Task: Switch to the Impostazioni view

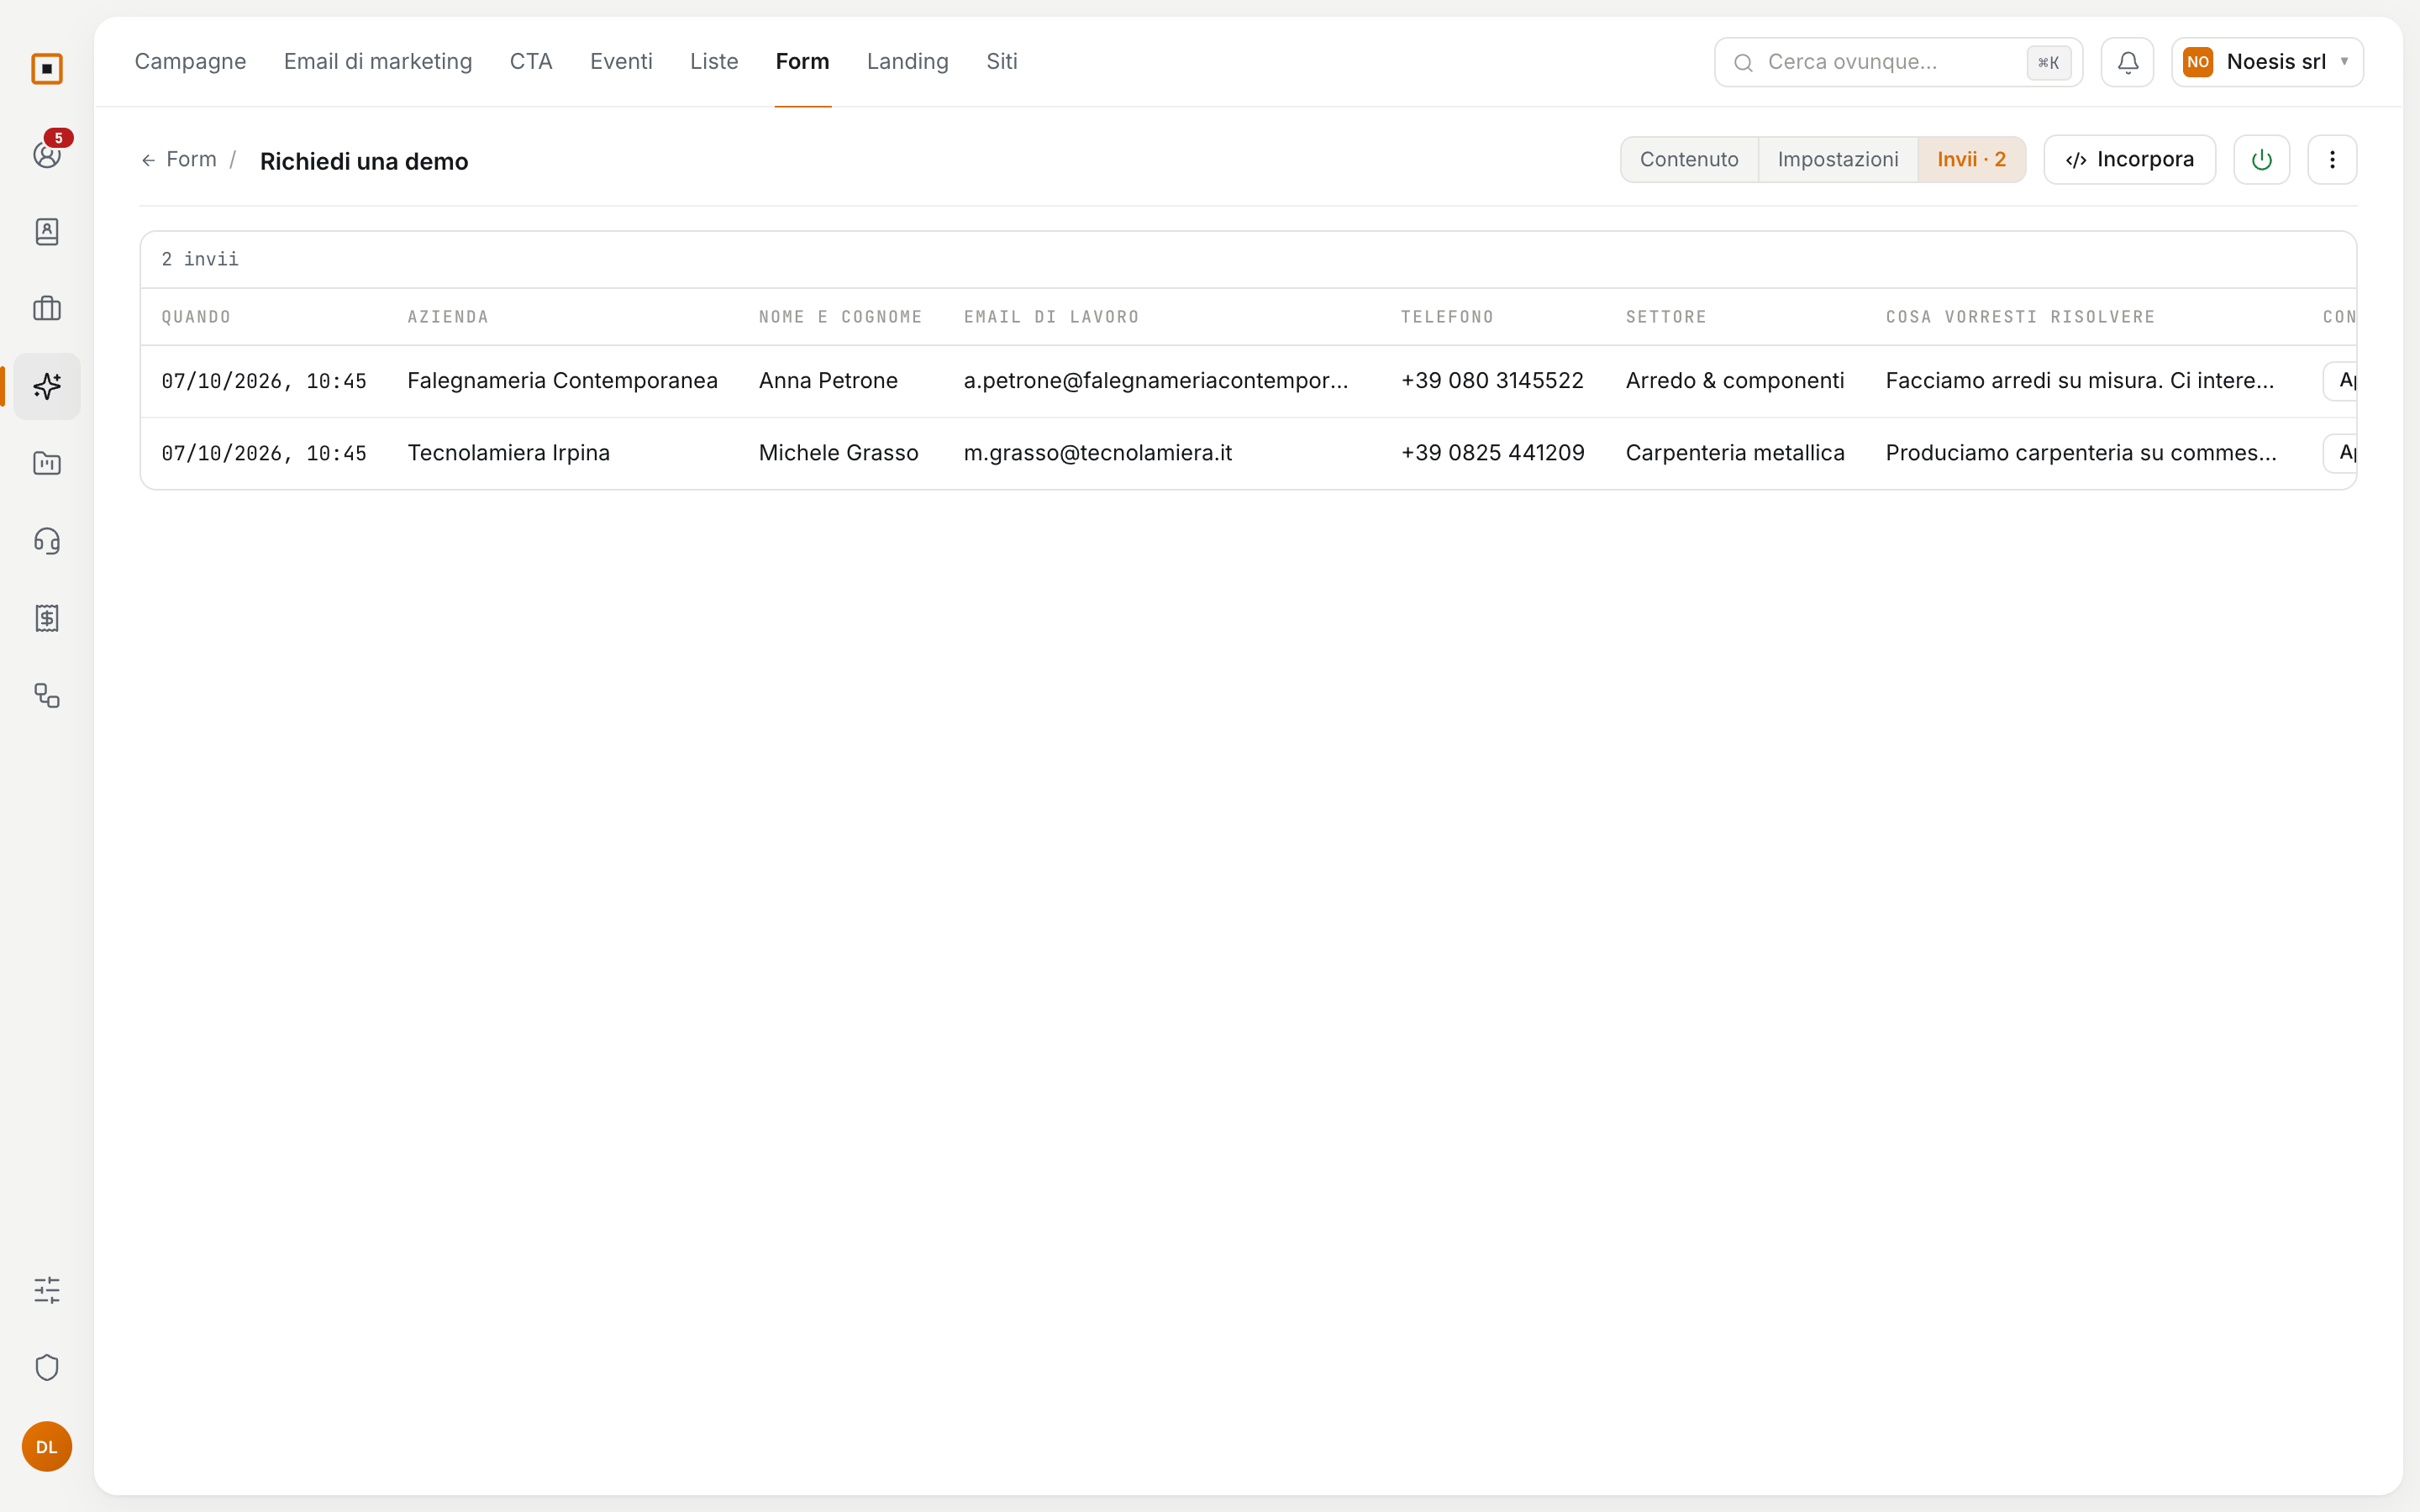Action: click(x=1838, y=160)
